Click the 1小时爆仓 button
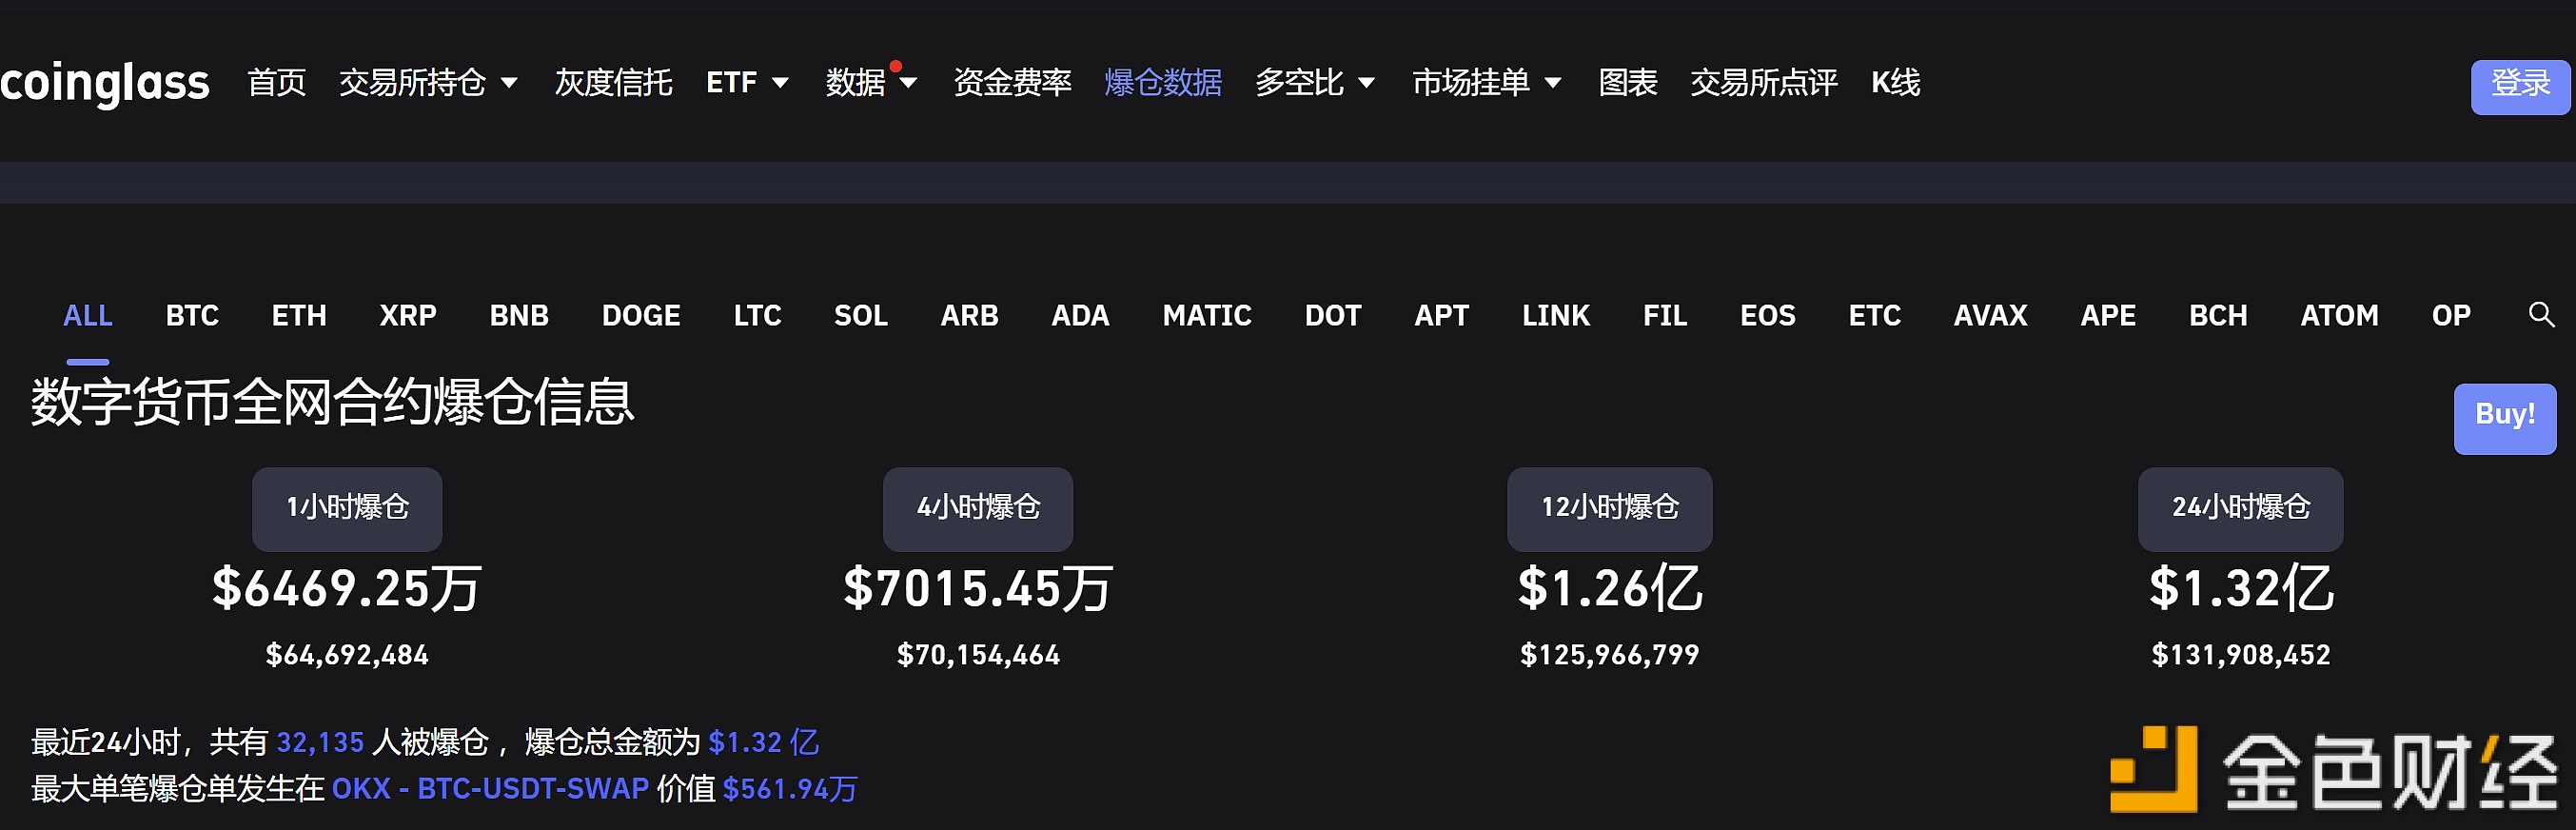This screenshot has width=2576, height=830. [x=347, y=508]
